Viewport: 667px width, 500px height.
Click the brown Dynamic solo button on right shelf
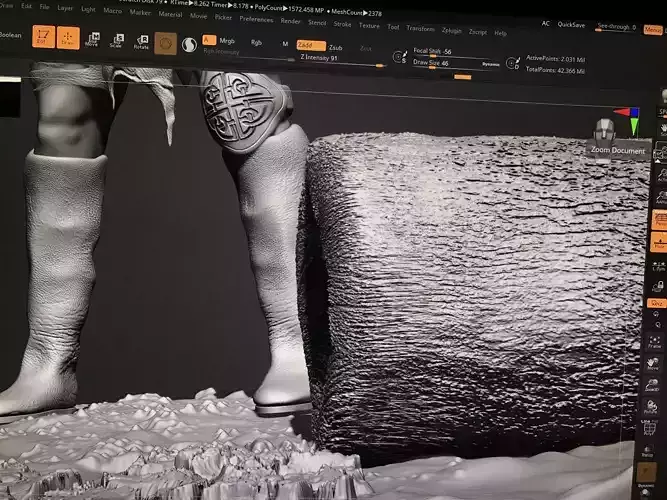point(647,472)
